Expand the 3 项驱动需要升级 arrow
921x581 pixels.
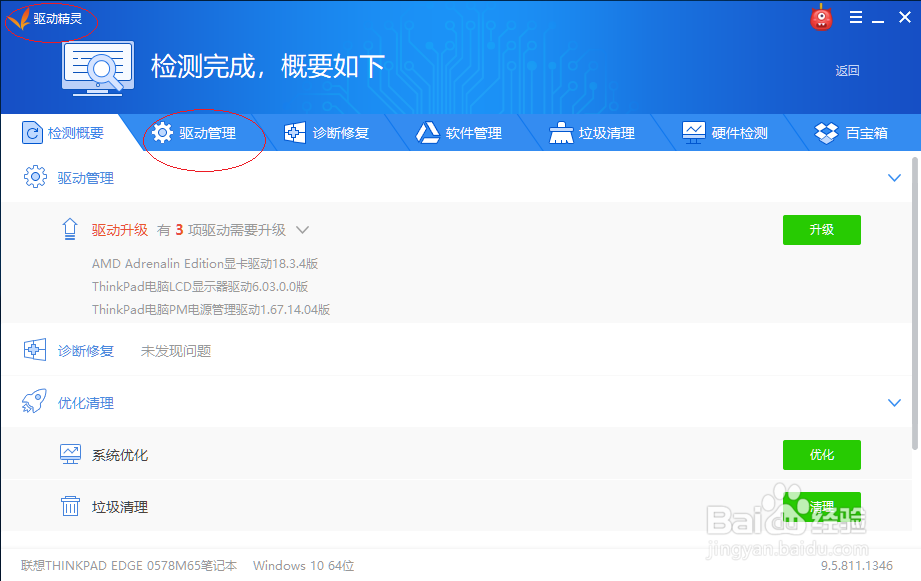(x=303, y=230)
